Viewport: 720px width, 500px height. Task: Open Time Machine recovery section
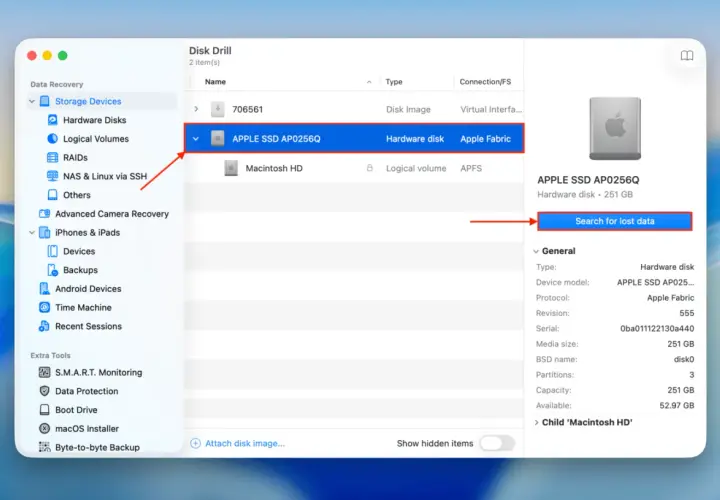pos(84,307)
